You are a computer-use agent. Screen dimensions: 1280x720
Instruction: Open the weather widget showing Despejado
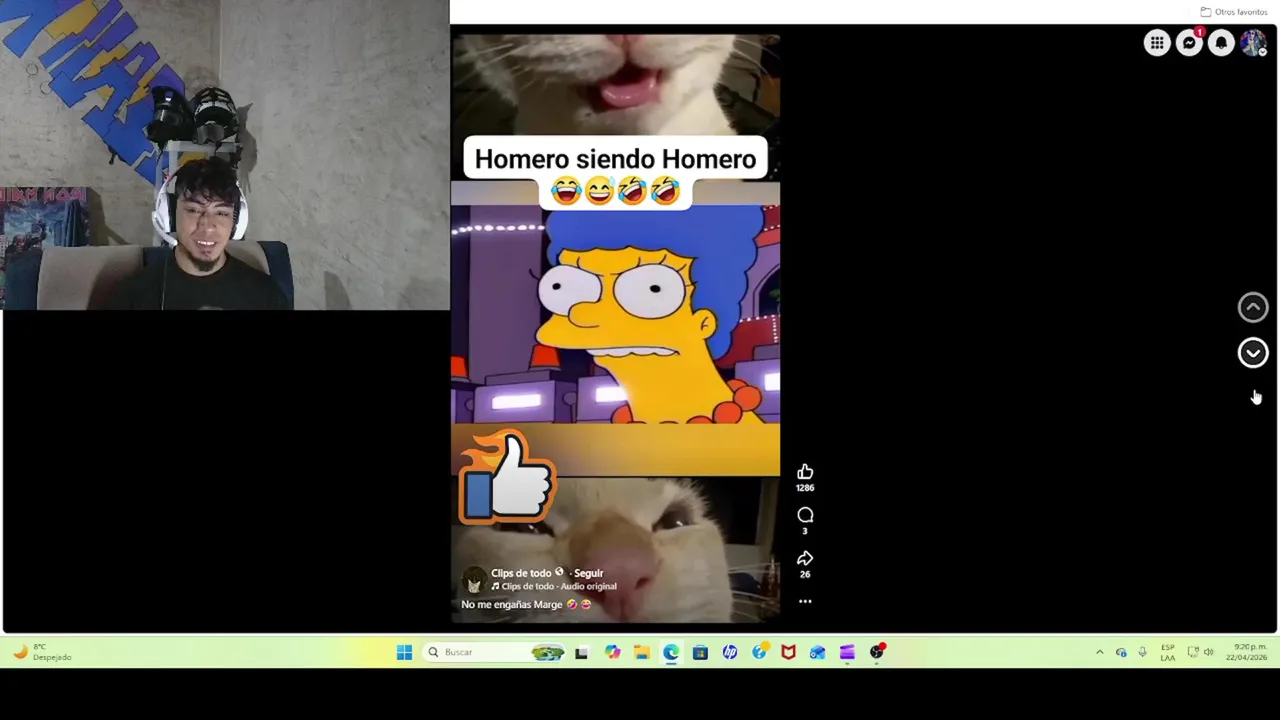coord(42,652)
